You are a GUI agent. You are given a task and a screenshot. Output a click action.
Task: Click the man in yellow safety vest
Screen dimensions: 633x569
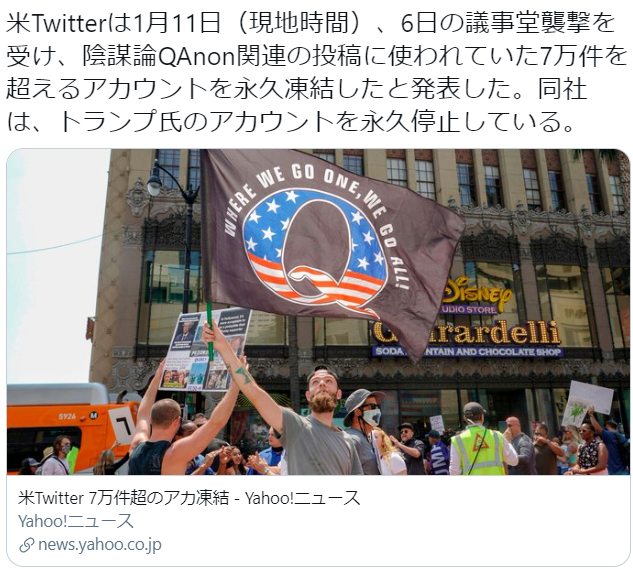(x=479, y=440)
